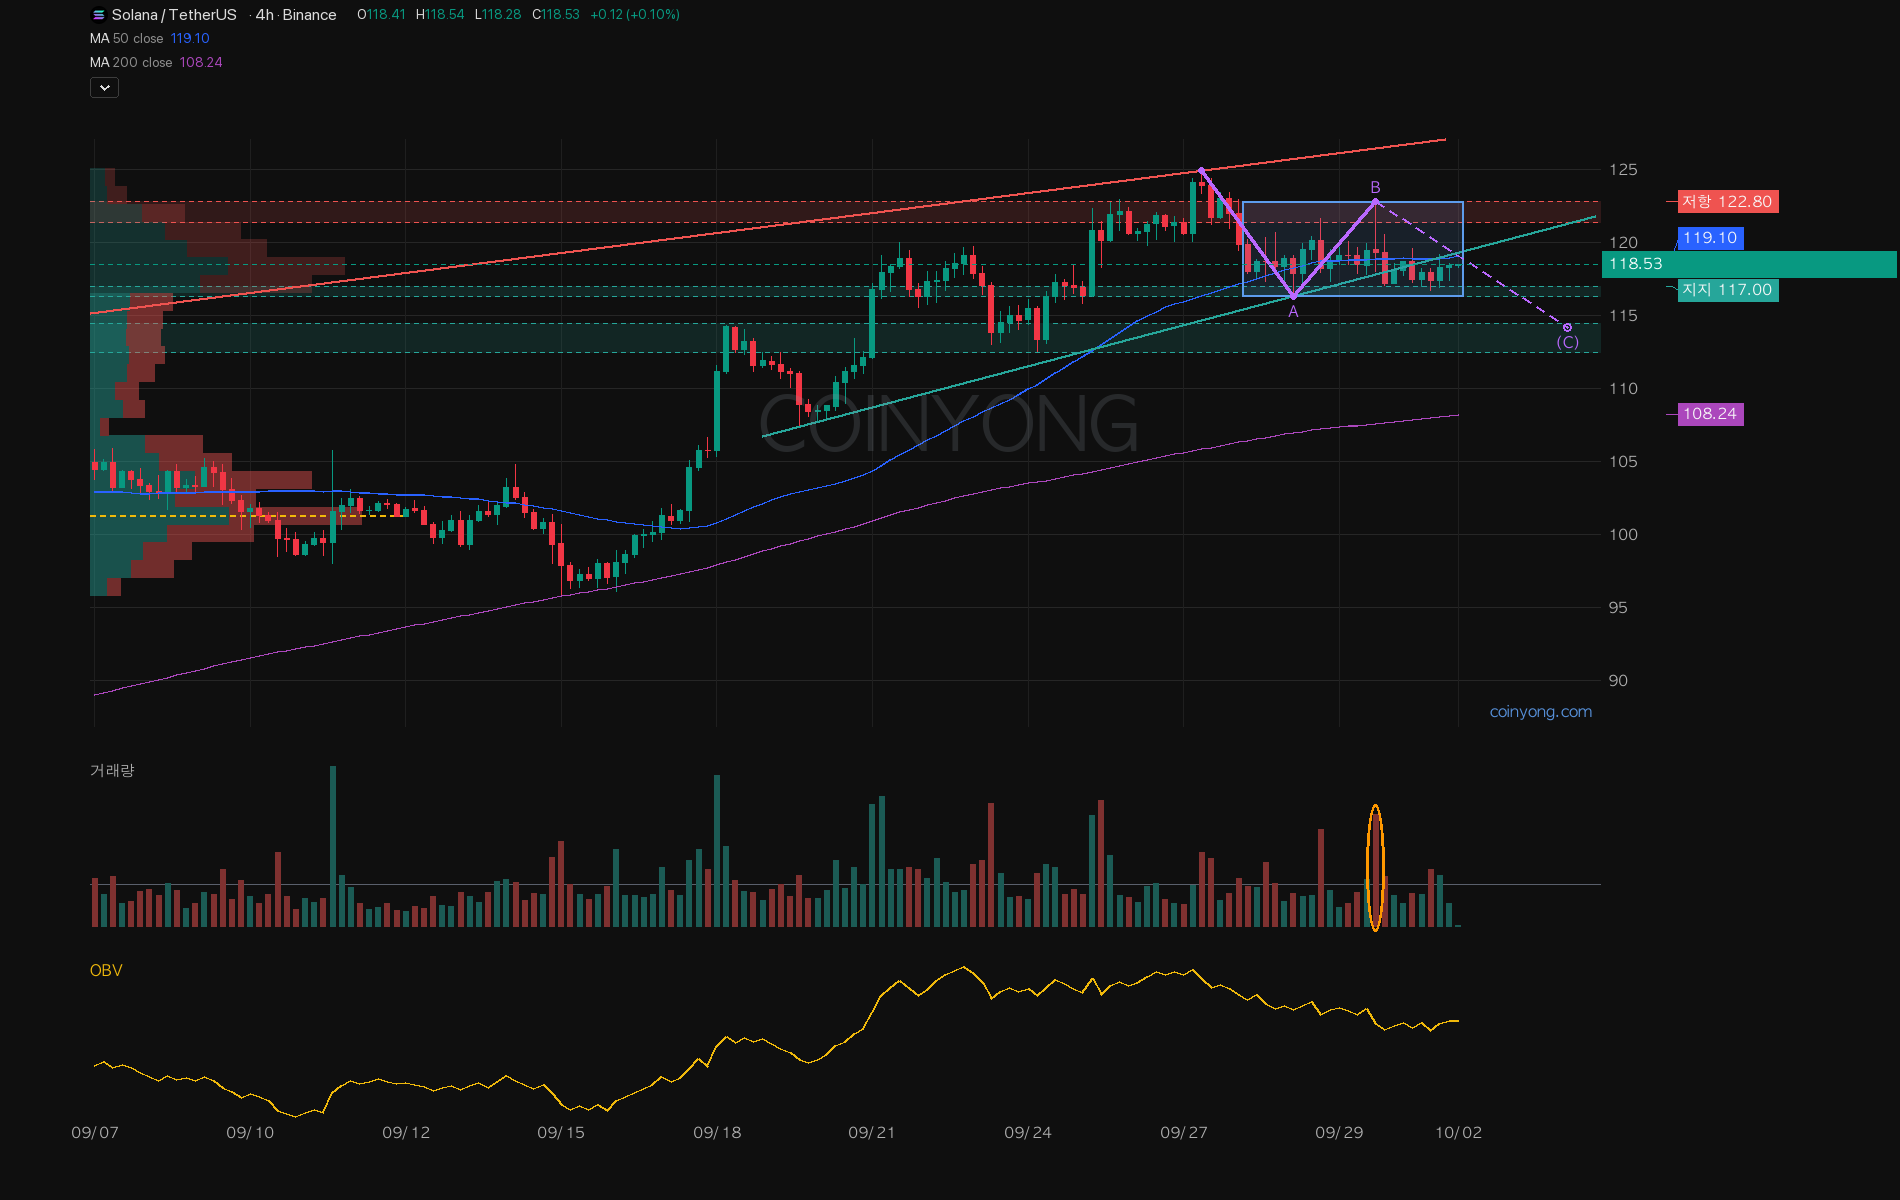Click the +0.12 (+0.10%) change value

[635, 15]
